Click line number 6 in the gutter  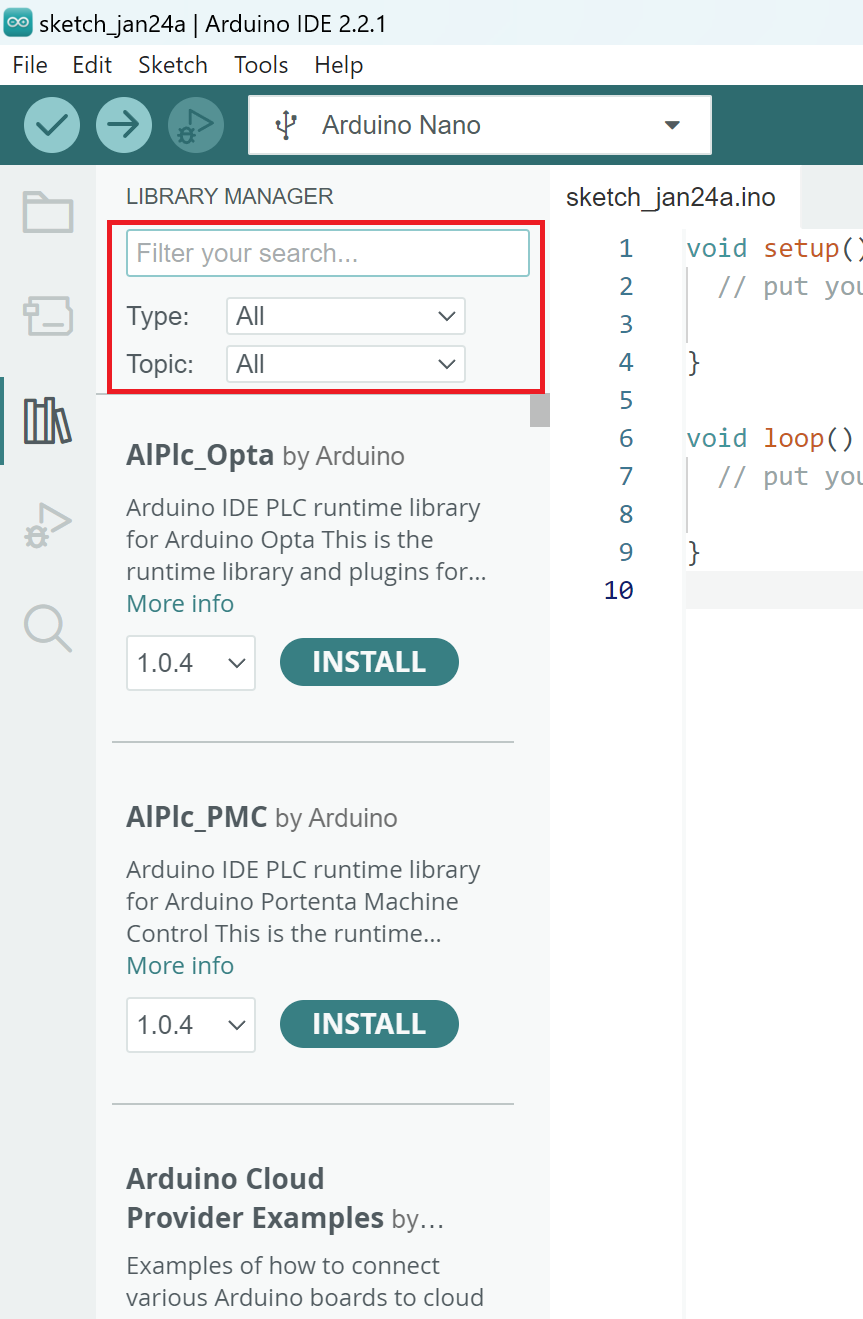pos(626,439)
